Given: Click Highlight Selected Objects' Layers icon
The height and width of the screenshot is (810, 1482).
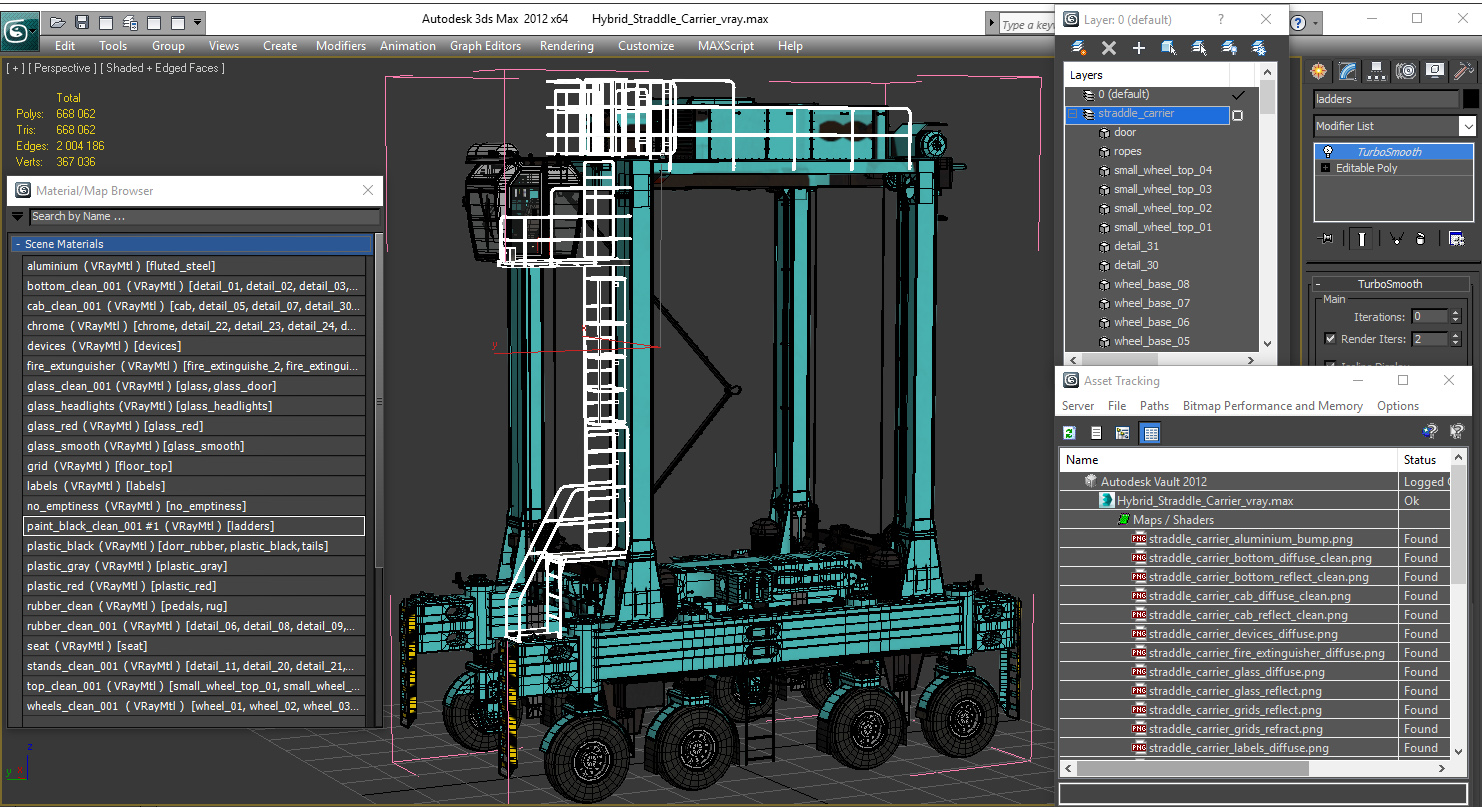Looking at the screenshot, I should 1198,48.
